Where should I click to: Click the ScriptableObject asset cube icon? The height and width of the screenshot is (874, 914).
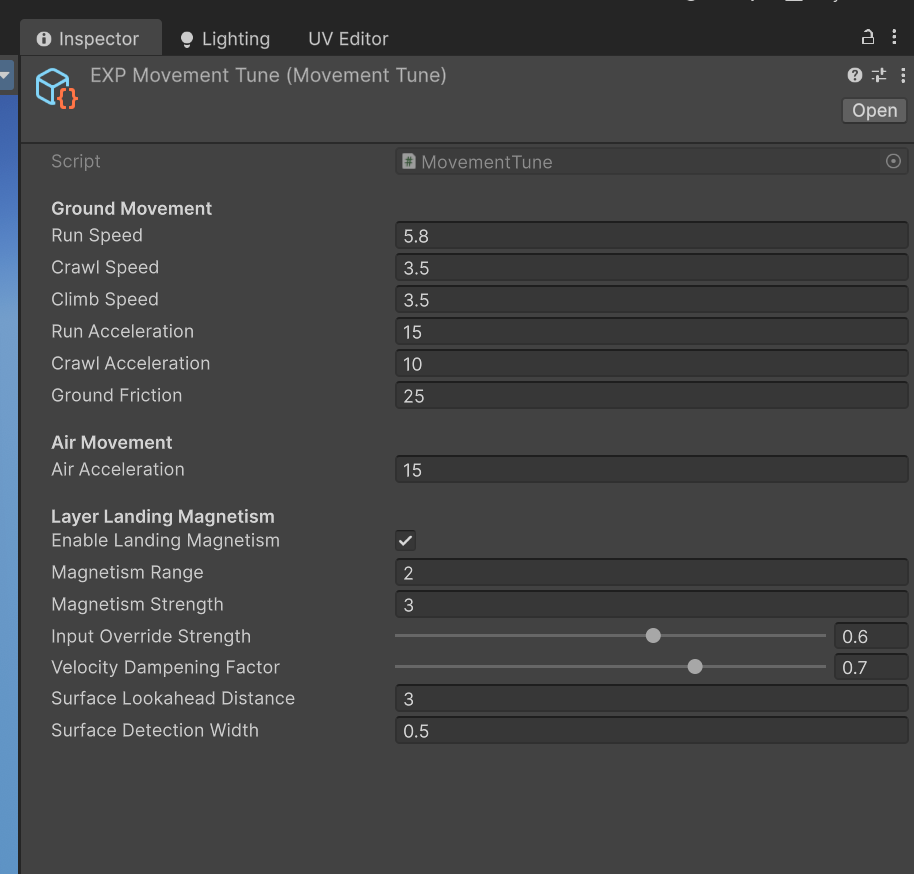[56, 89]
